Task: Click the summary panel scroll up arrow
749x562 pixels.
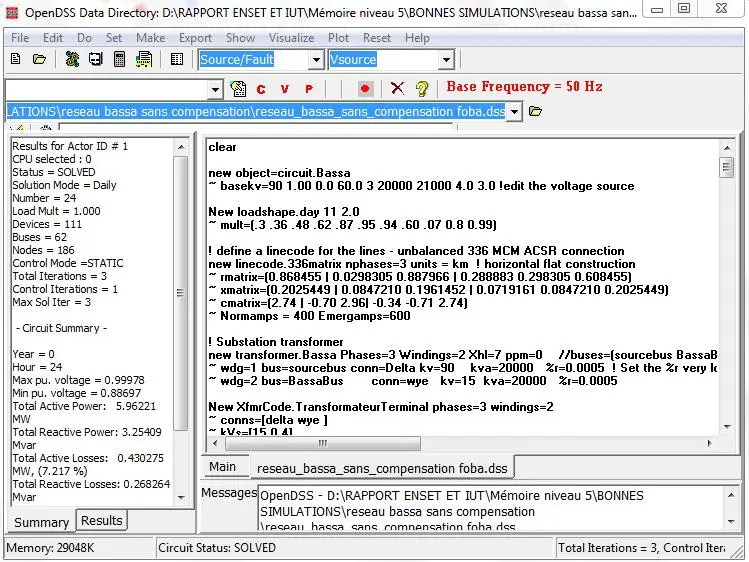Action: click(181, 147)
